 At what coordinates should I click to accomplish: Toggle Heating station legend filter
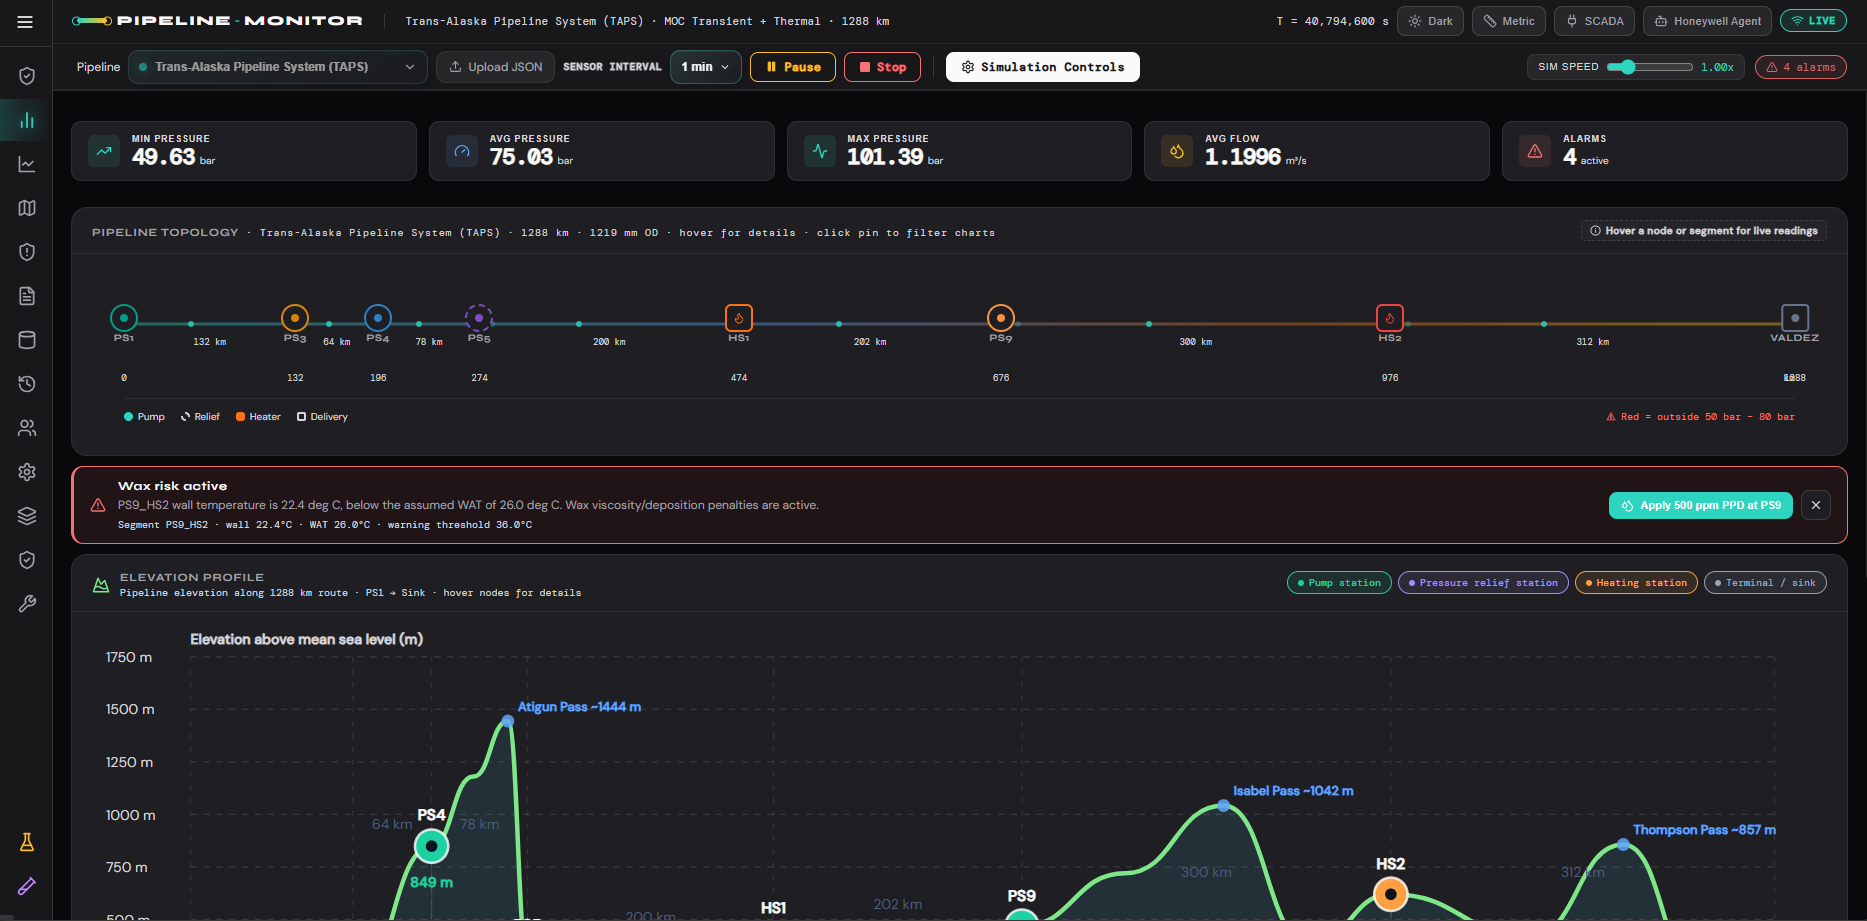pyautogui.click(x=1636, y=583)
